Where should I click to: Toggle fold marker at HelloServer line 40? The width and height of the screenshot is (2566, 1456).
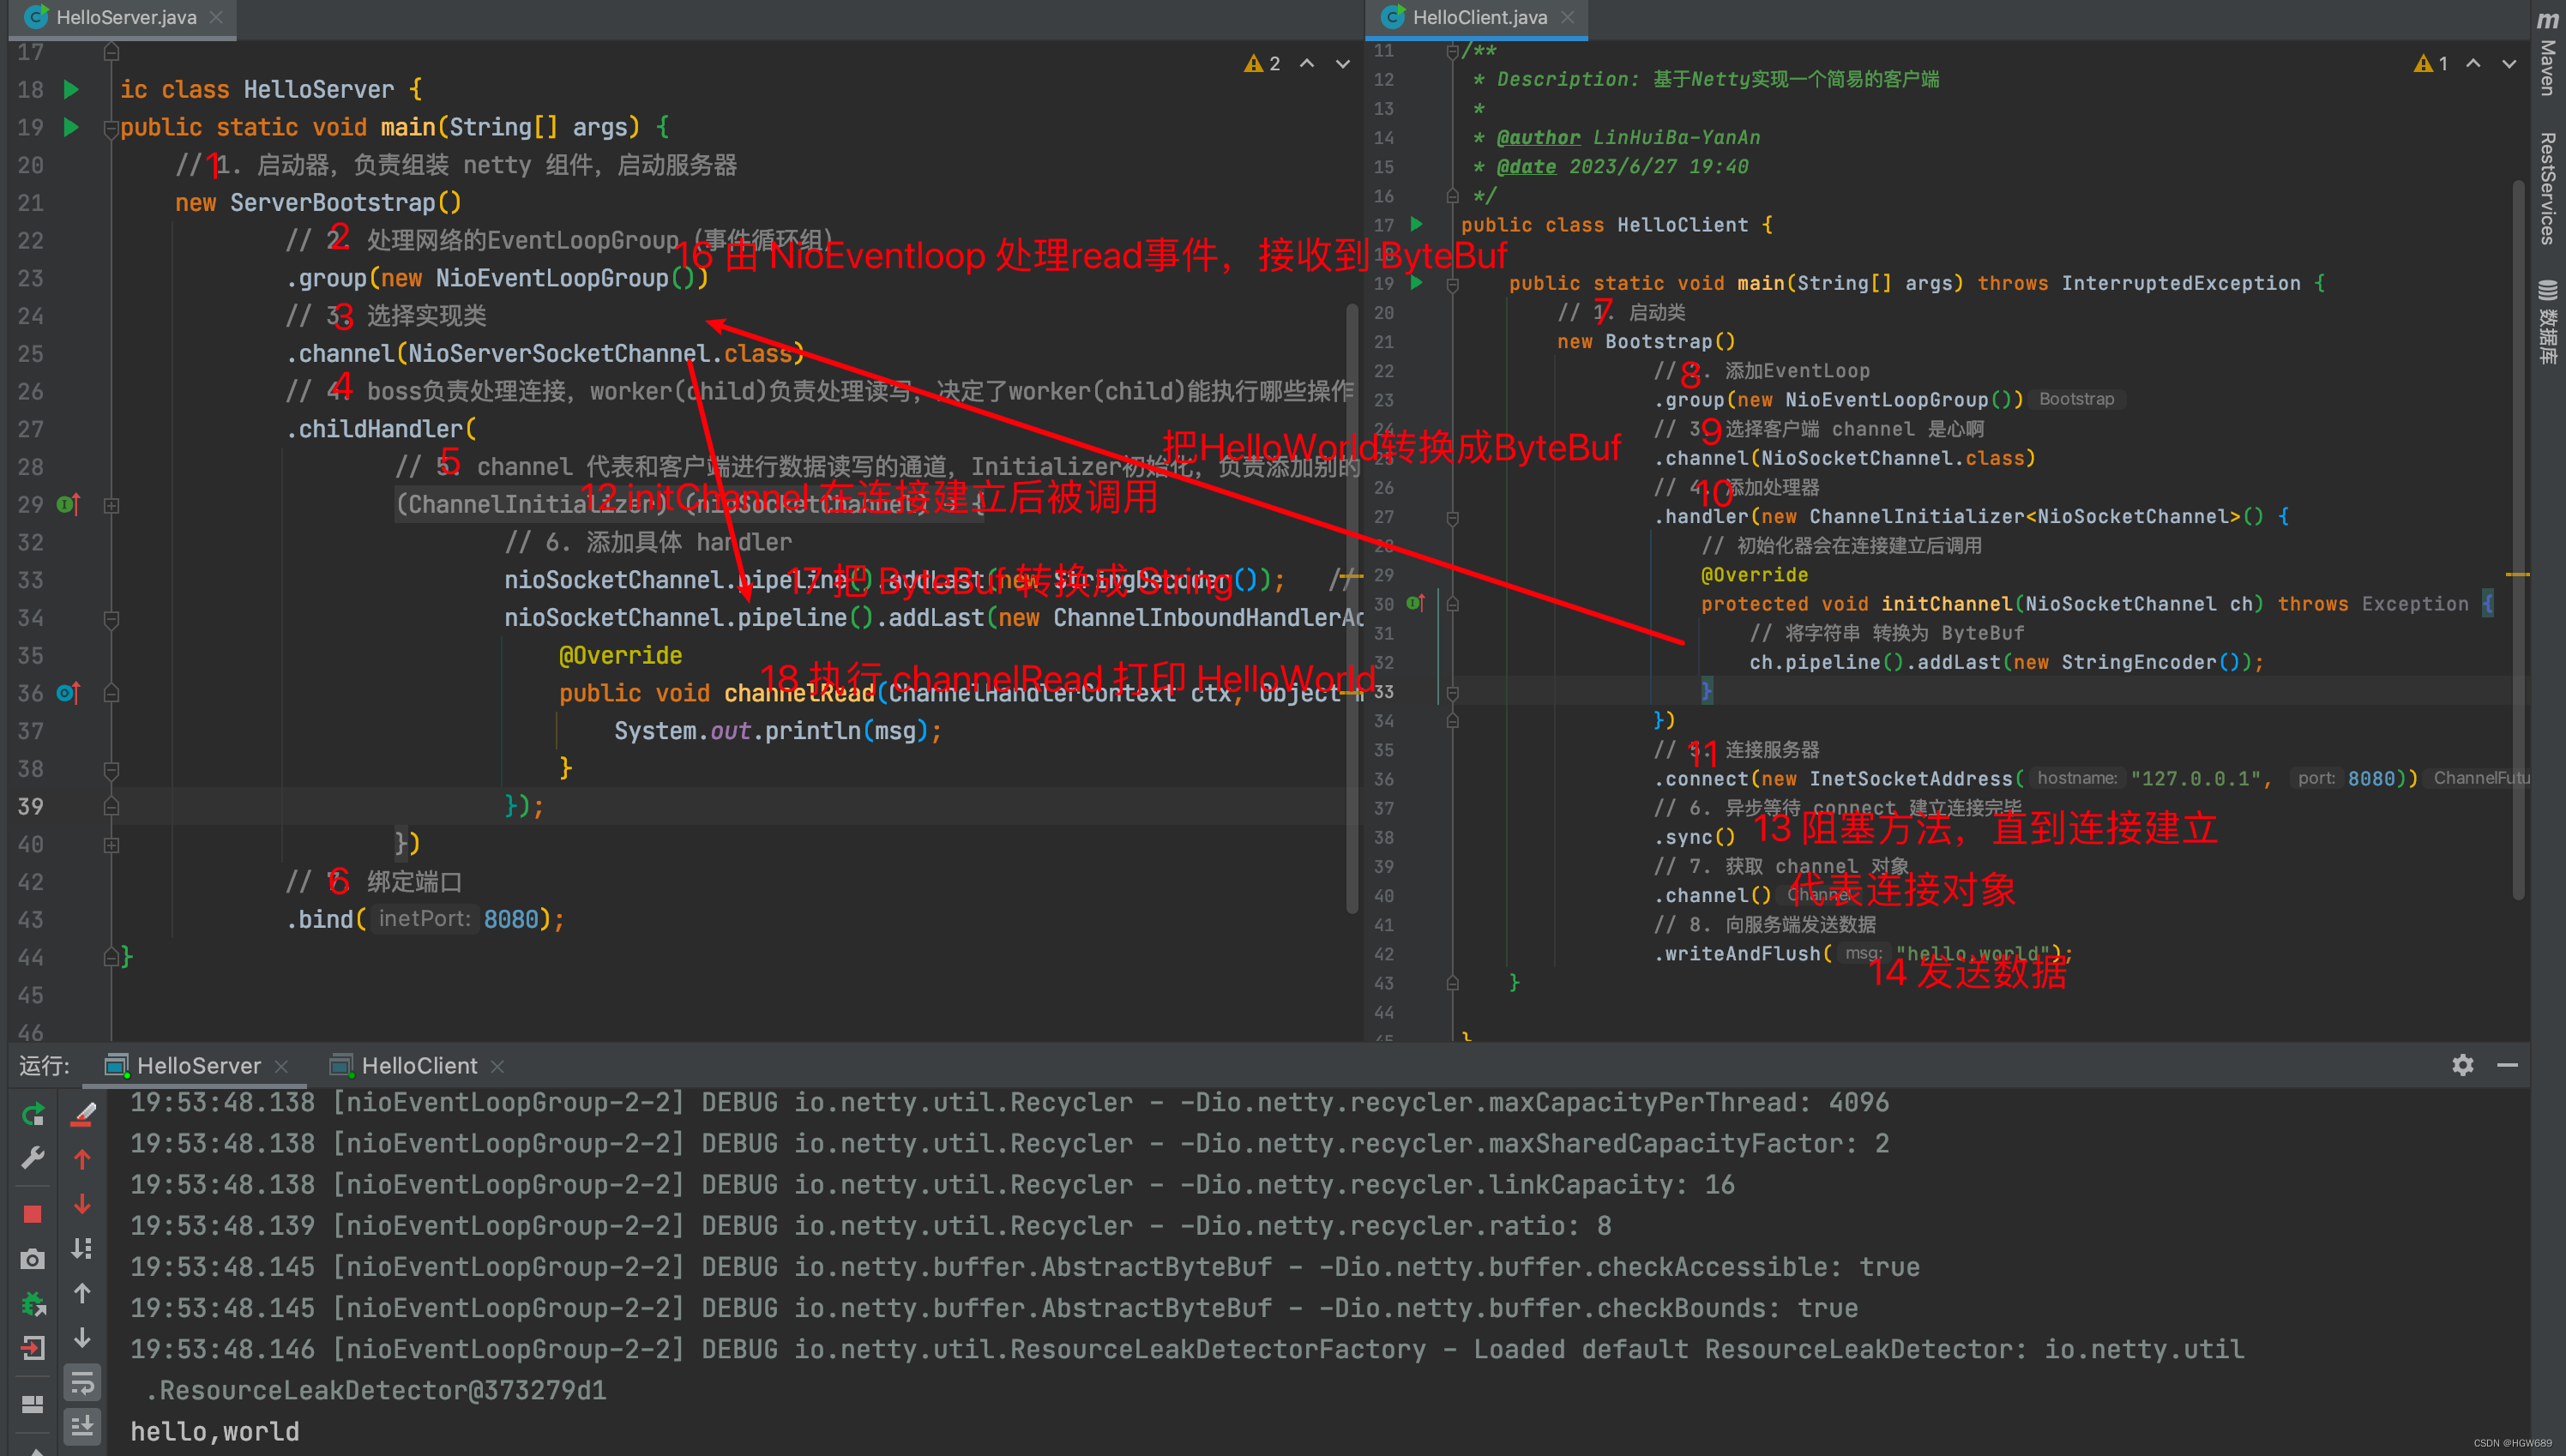click(112, 845)
